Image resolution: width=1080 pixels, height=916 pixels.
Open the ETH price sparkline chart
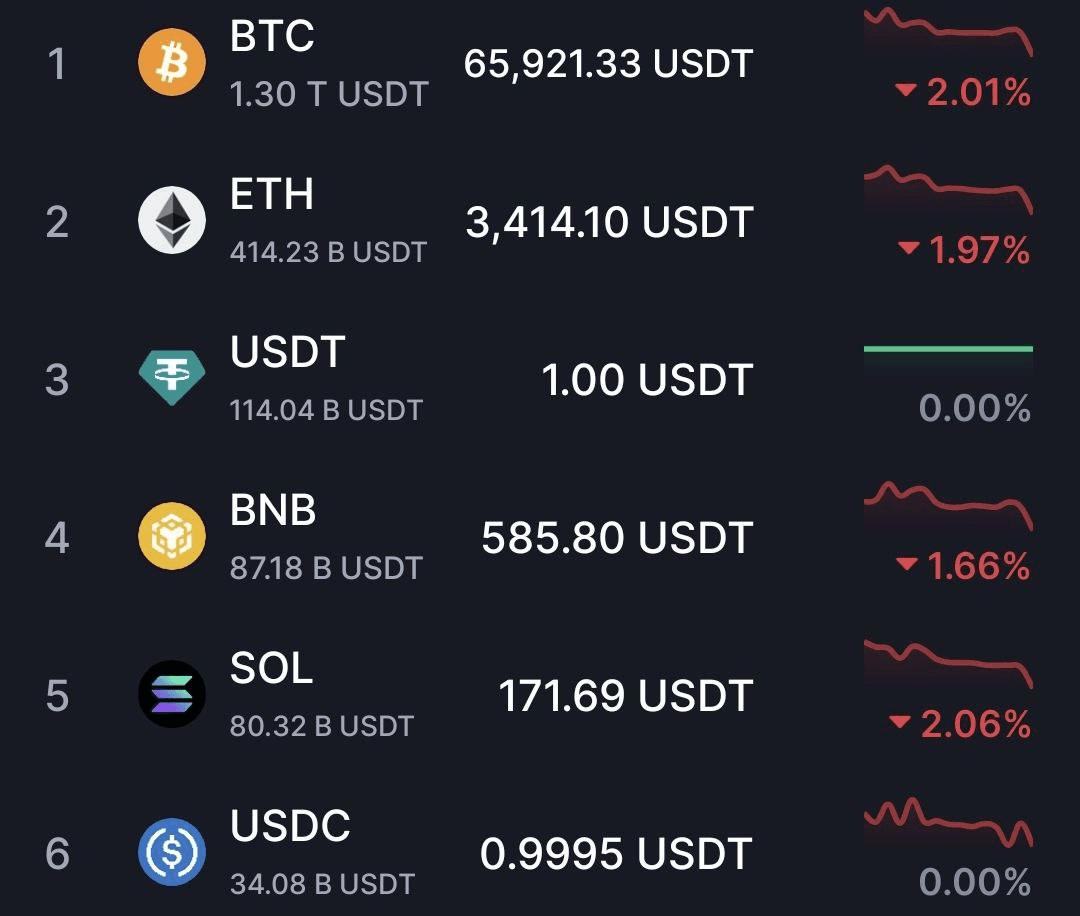[948, 189]
